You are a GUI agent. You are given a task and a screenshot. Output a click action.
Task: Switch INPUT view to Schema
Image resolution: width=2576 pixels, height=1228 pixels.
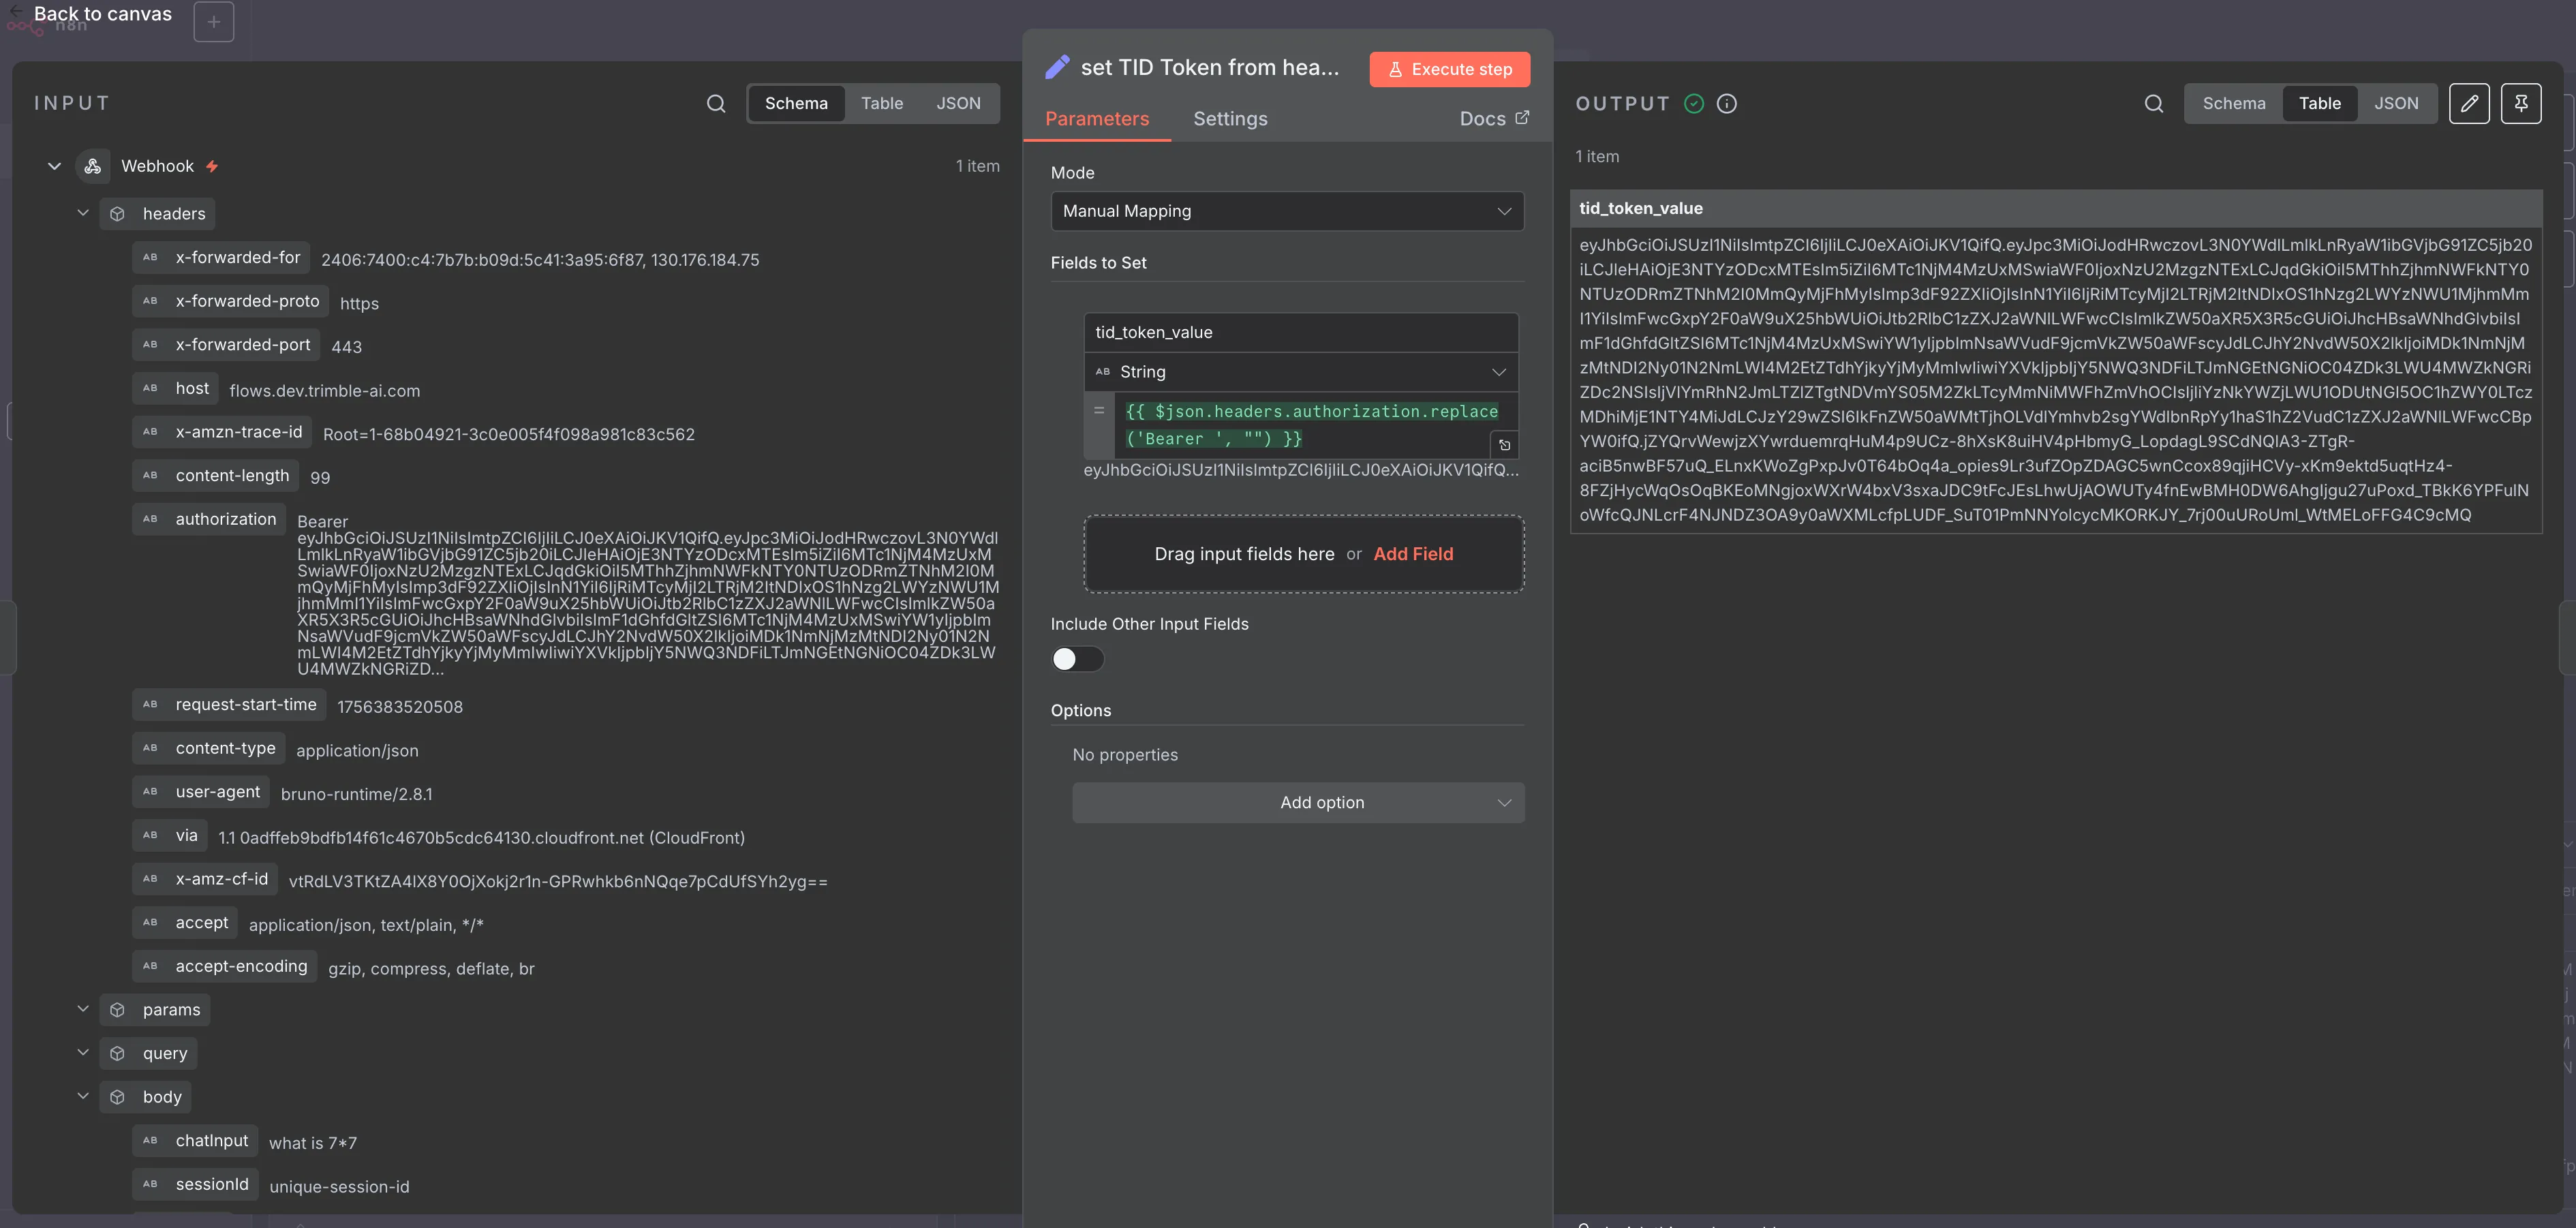pos(796,103)
